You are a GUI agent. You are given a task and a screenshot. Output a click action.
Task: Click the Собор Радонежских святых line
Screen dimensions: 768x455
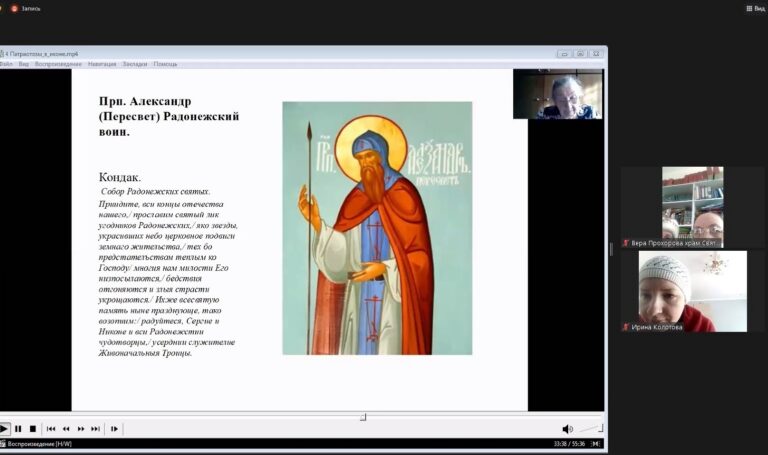[x=155, y=192]
